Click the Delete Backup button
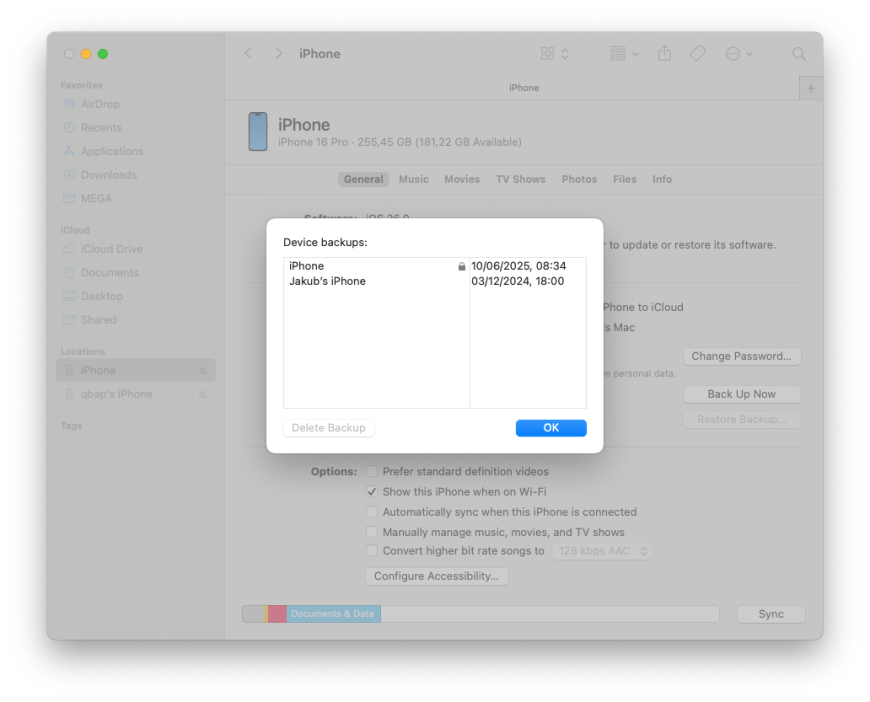 point(328,428)
